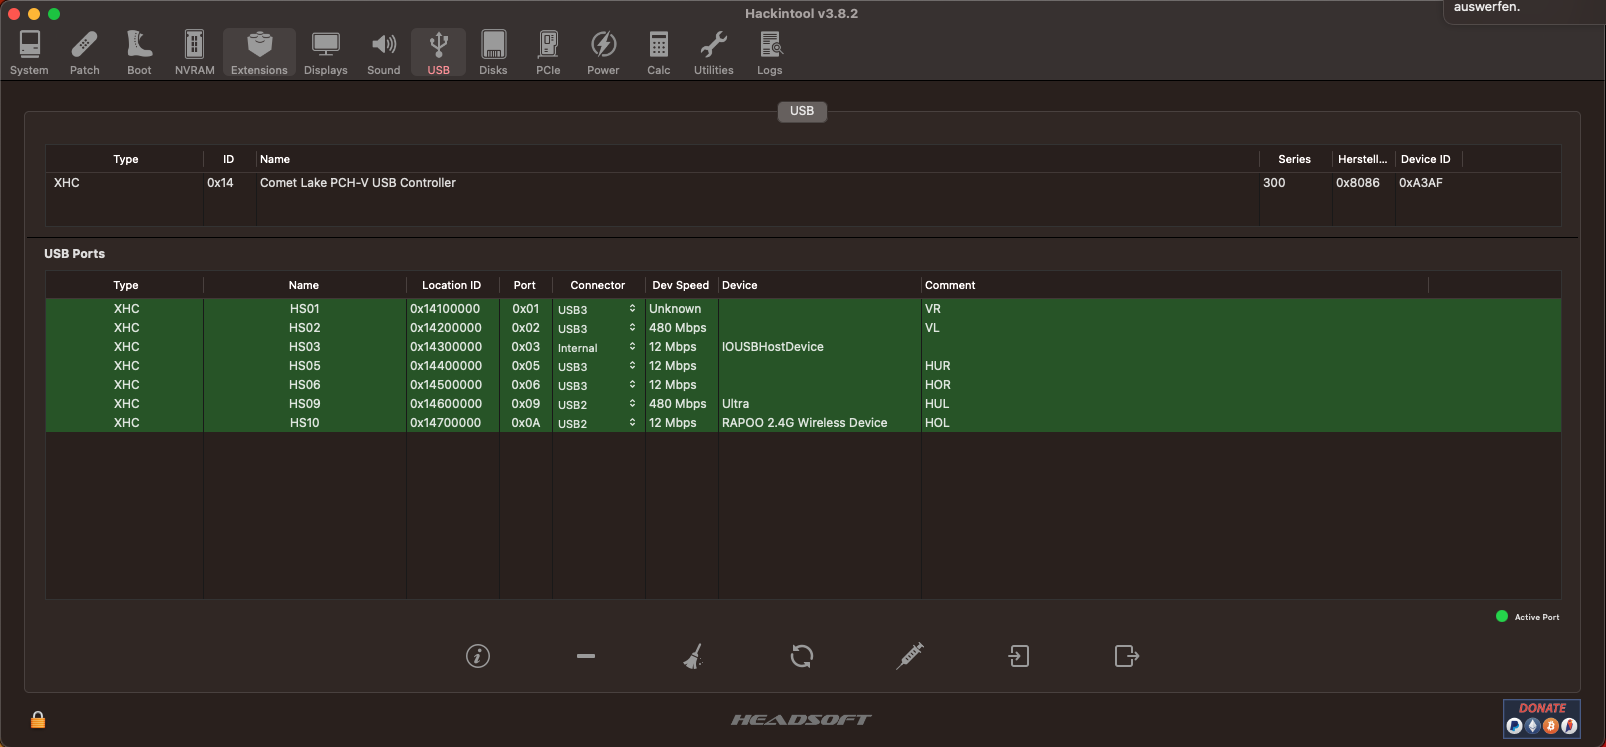Click the Export icon in bottom toolbar
This screenshot has width=1606, height=747.
[x=1126, y=656]
